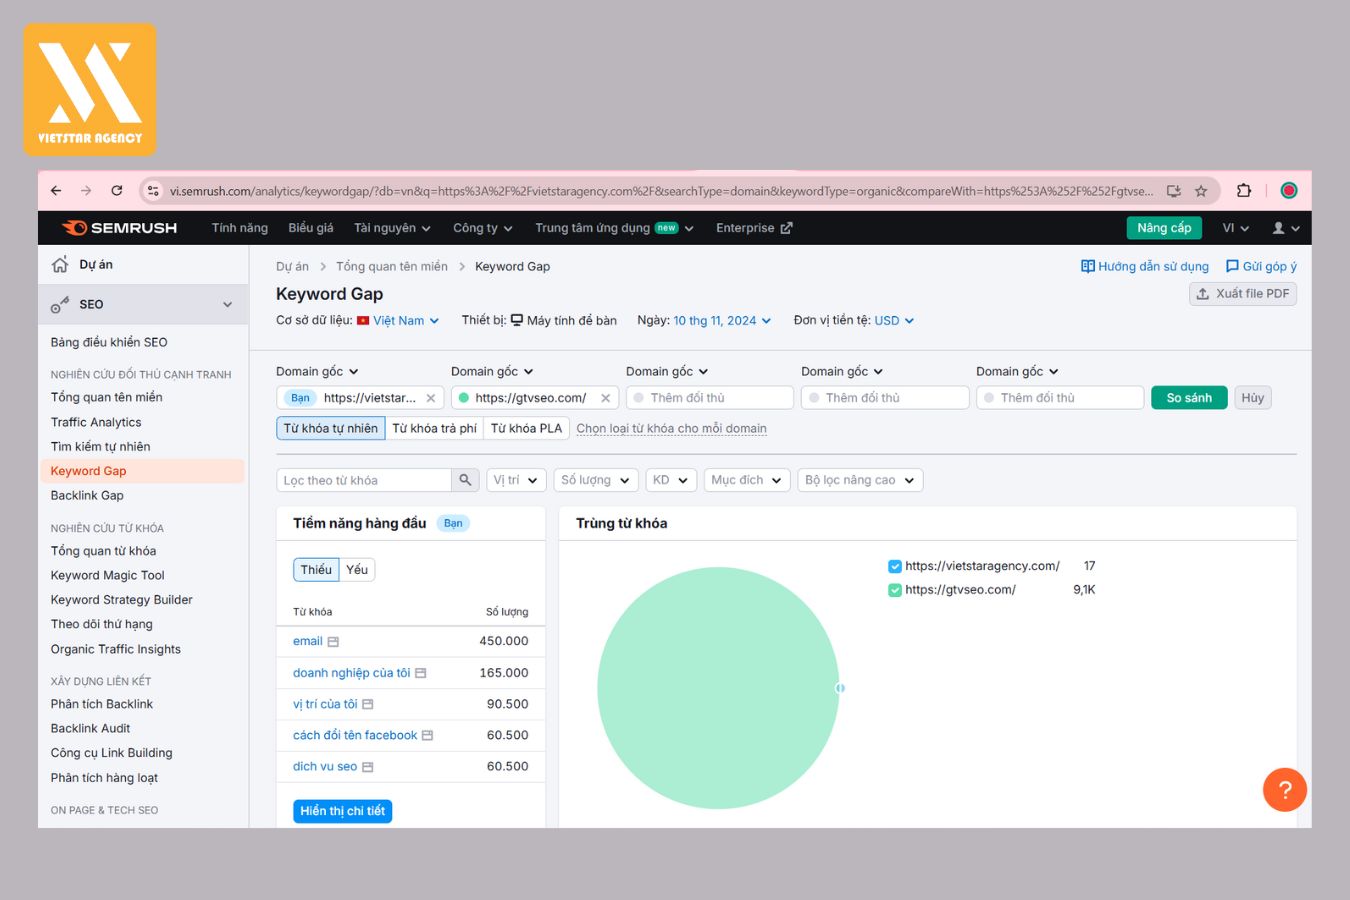Open the USD currency dropdown
Screen dimensions: 1350x900
click(x=894, y=321)
